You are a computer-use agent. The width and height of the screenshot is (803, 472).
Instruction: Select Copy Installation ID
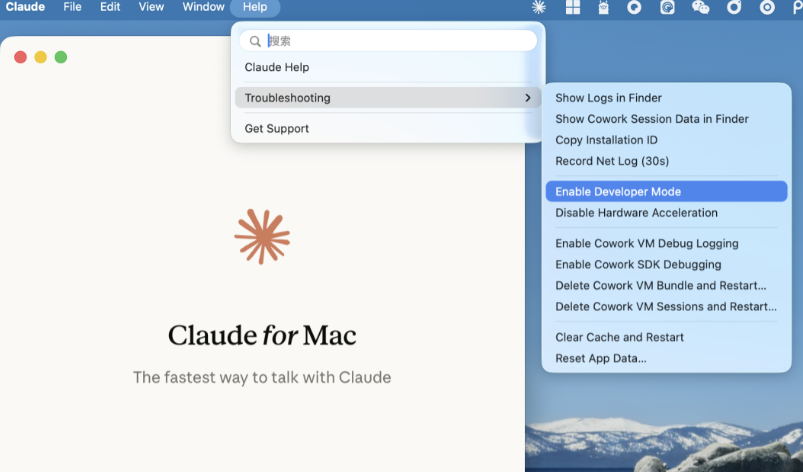click(x=606, y=140)
